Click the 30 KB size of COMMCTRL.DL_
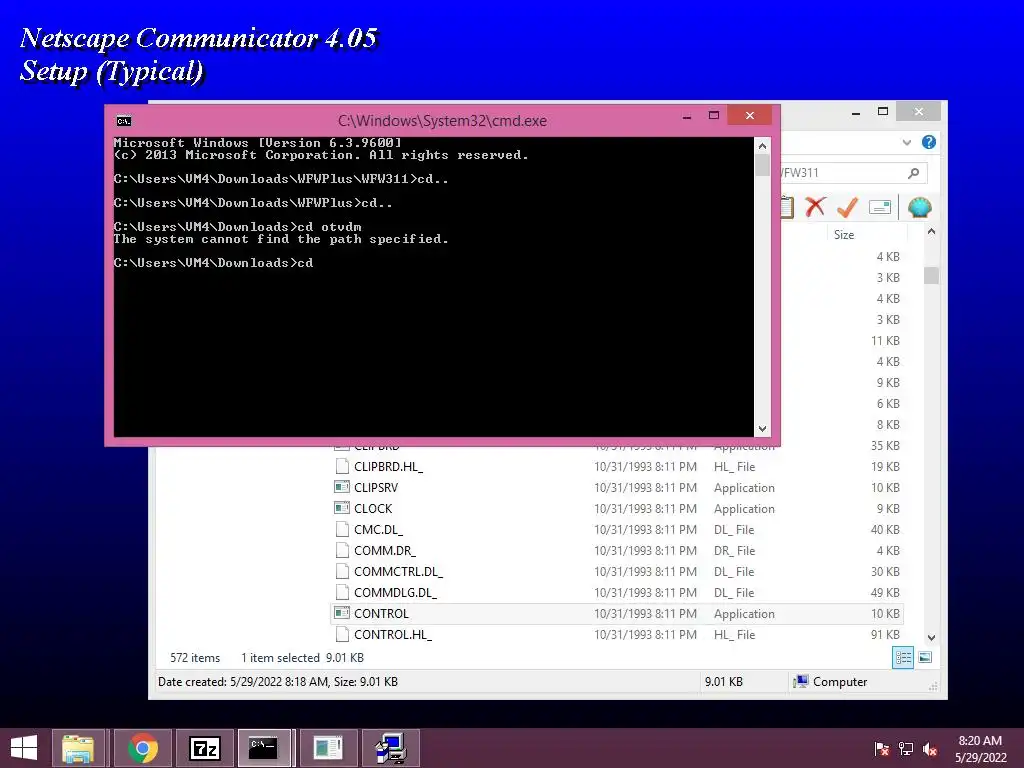The image size is (1024, 768). [x=885, y=571]
